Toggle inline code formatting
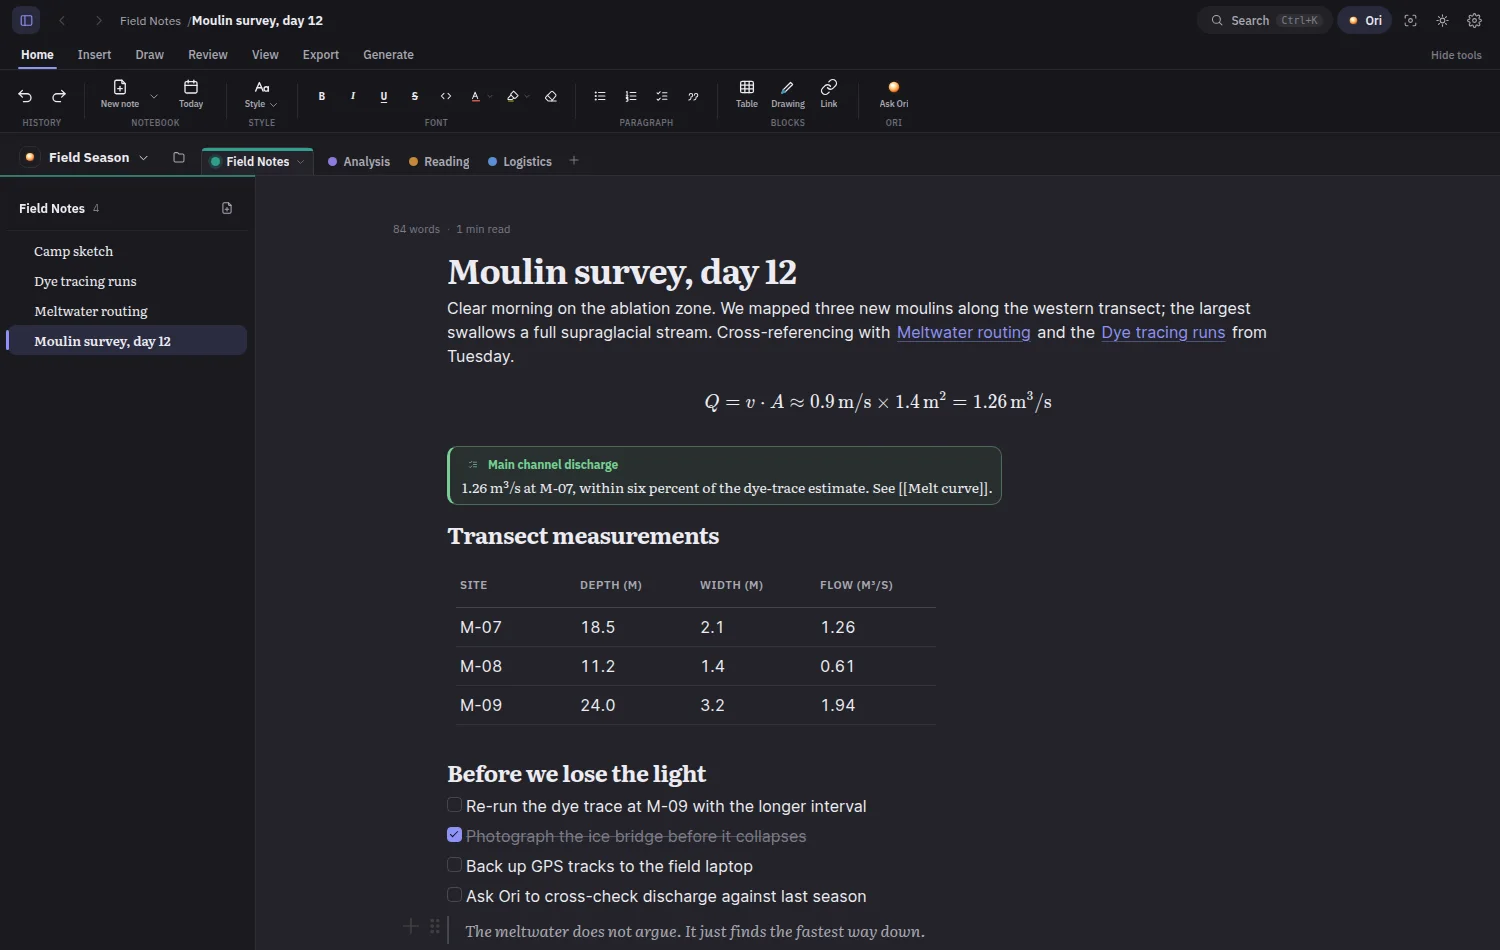The width and height of the screenshot is (1500, 950). [446, 96]
